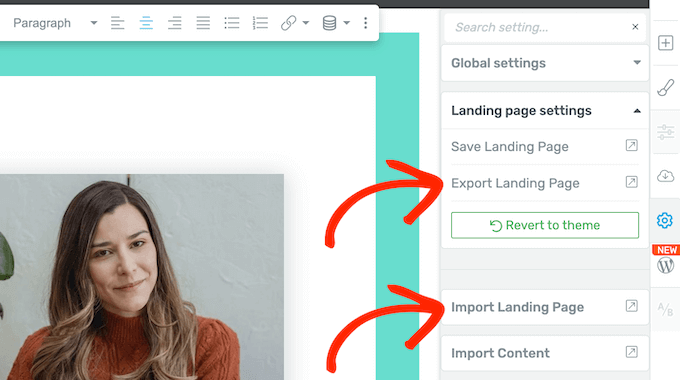The image size is (680, 380).
Task: Insert dynamic text database icon
Action: point(329,23)
